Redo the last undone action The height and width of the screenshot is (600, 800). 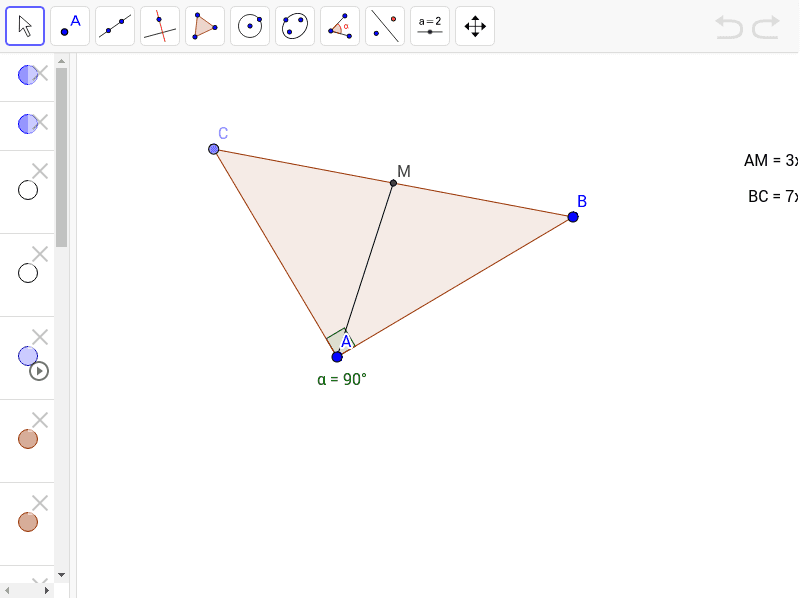pyautogui.click(x=766, y=27)
